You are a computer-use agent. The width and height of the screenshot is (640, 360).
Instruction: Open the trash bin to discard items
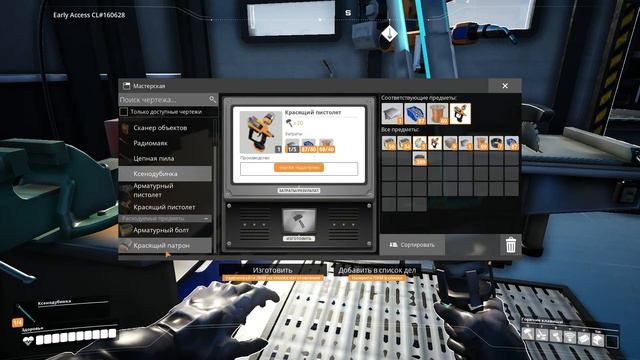[x=511, y=245]
